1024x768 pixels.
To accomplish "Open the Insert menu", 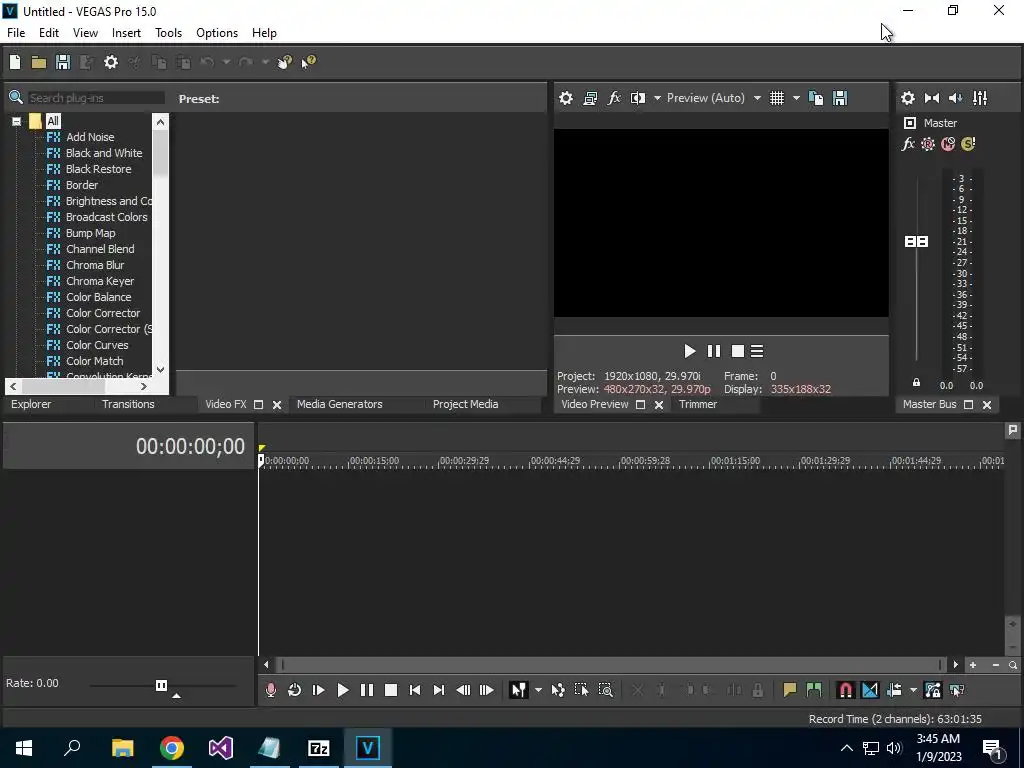I will tap(126, 33).
